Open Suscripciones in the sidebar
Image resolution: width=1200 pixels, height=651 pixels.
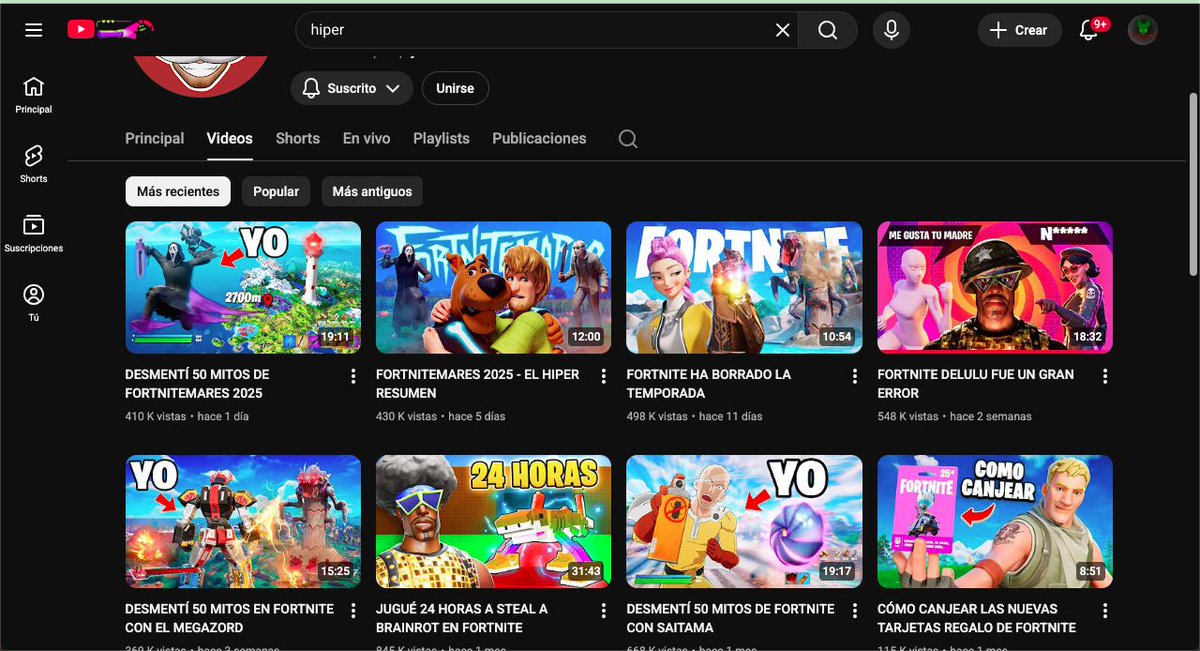[34, 234]
